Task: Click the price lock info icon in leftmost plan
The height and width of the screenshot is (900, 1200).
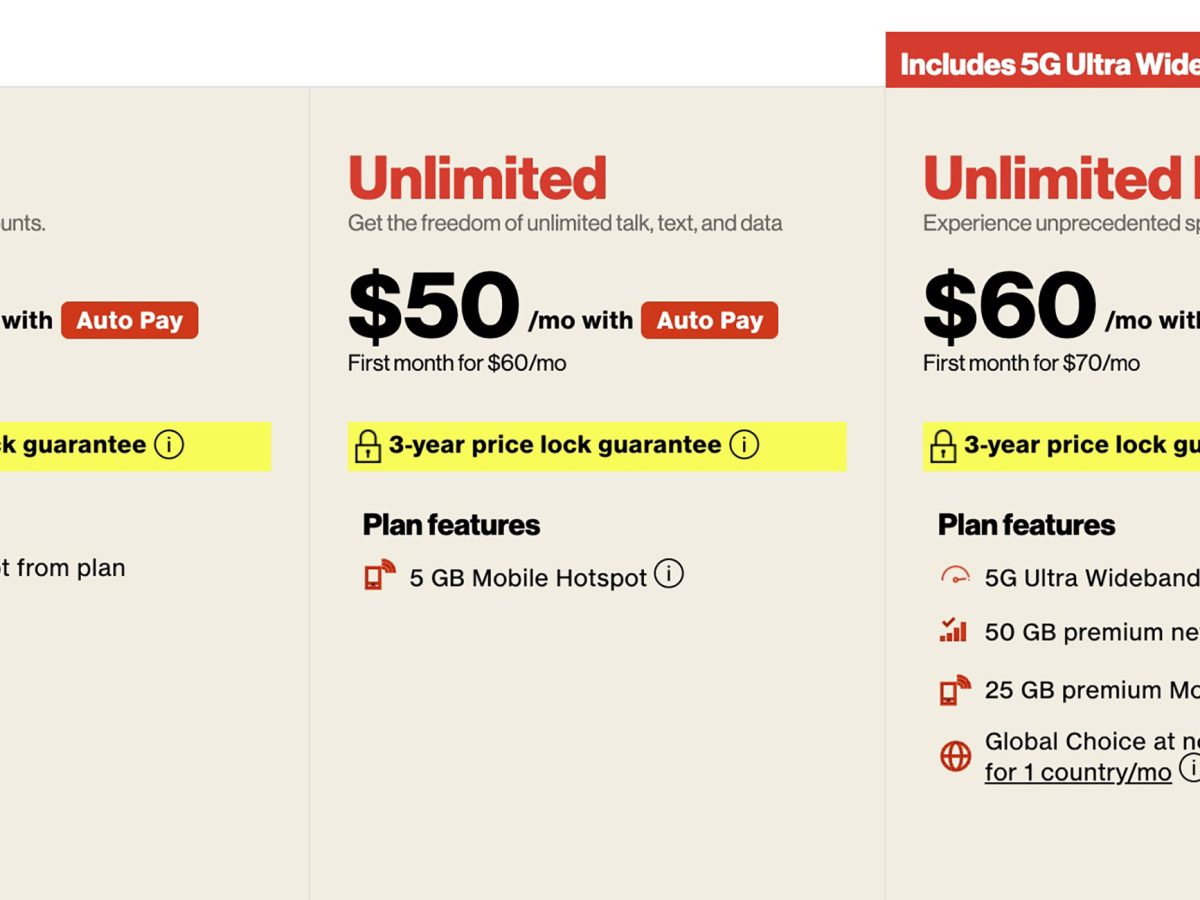Action: point(169,445)
